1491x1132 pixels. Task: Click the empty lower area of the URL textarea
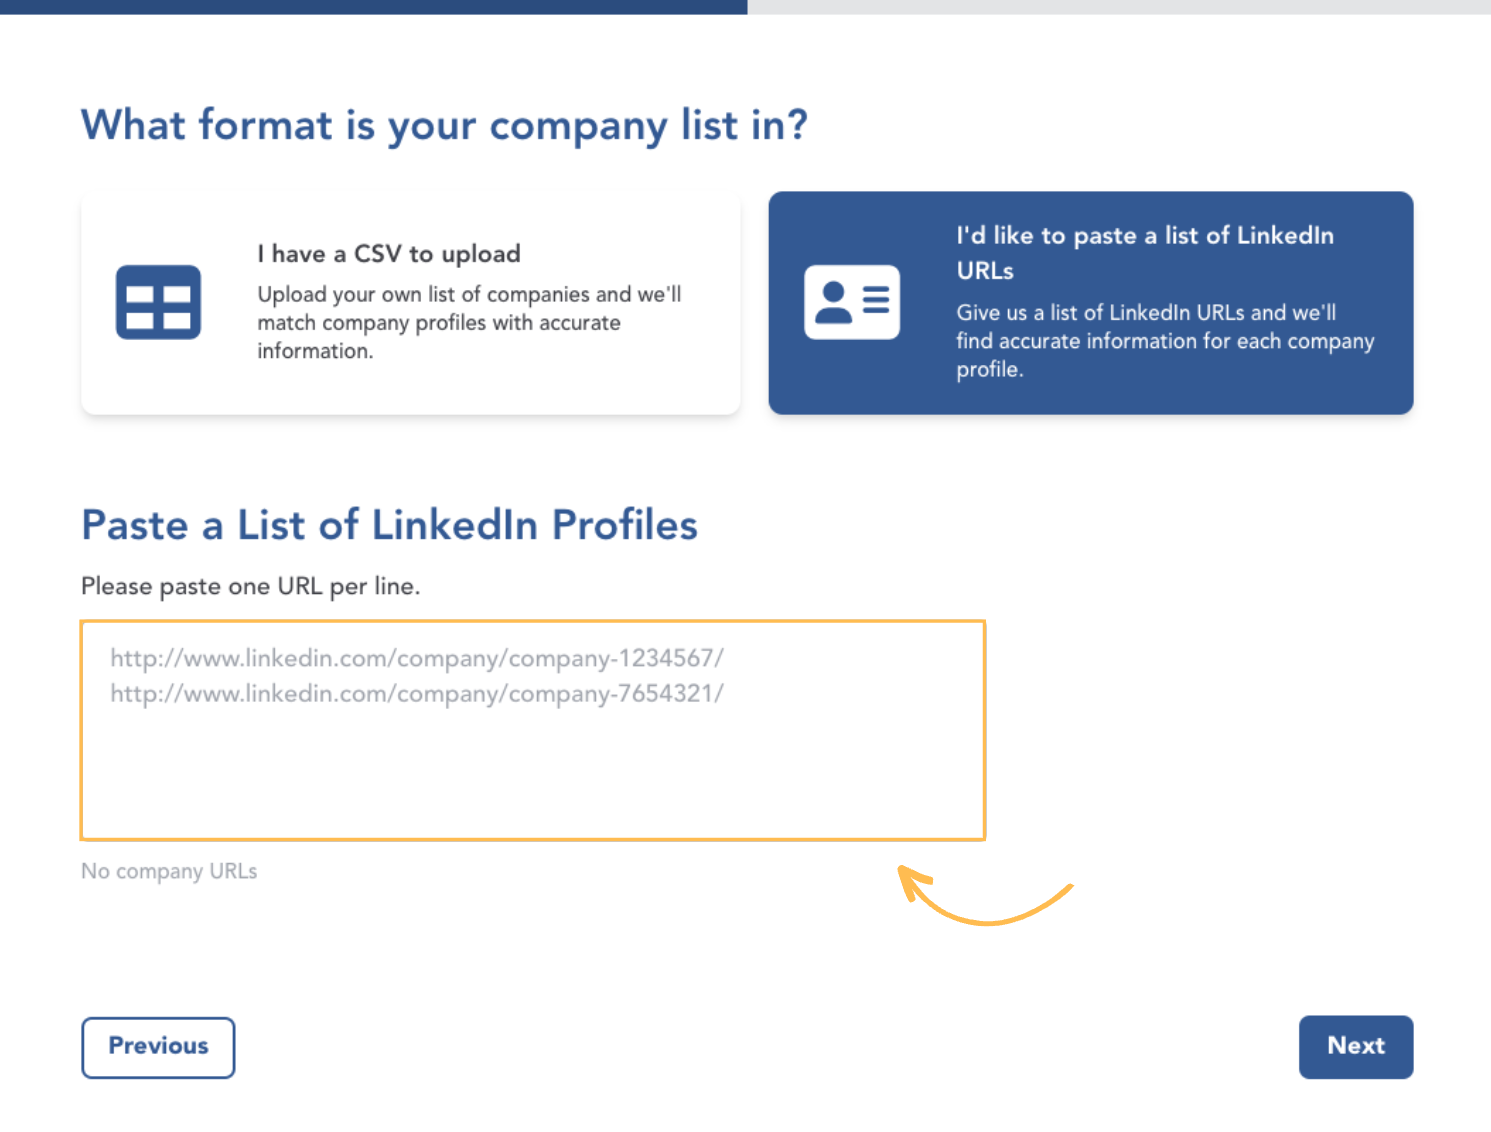(533, 775)
